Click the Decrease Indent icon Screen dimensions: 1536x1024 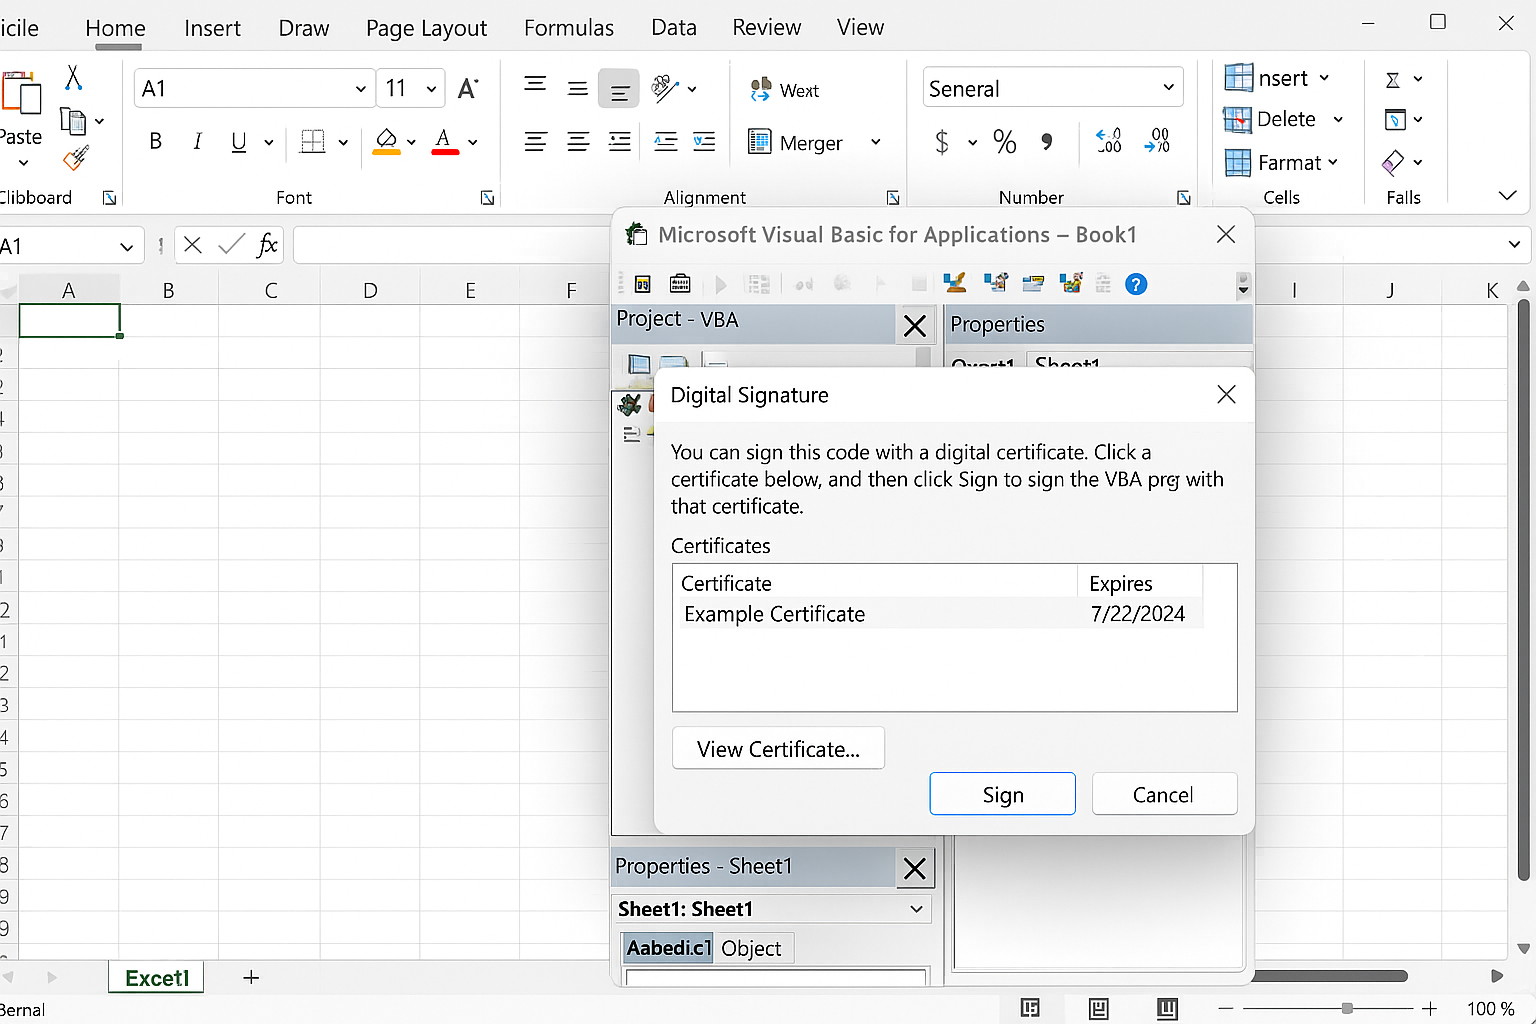(x=665, y=142)
